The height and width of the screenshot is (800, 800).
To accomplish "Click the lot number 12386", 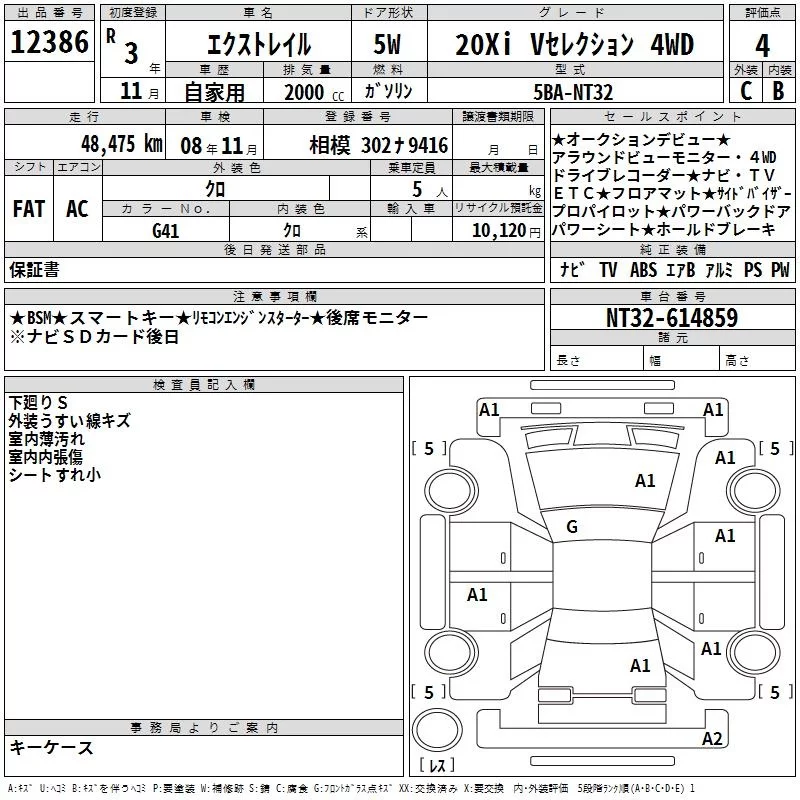I will tap(49, 42).
